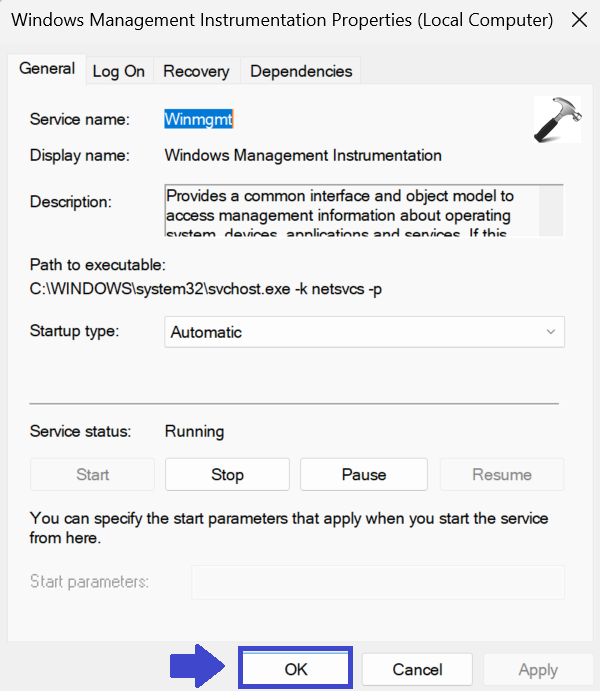Click the Resume button
The image size is (600, 691).
pyautogui.click(x=502, y=475)
